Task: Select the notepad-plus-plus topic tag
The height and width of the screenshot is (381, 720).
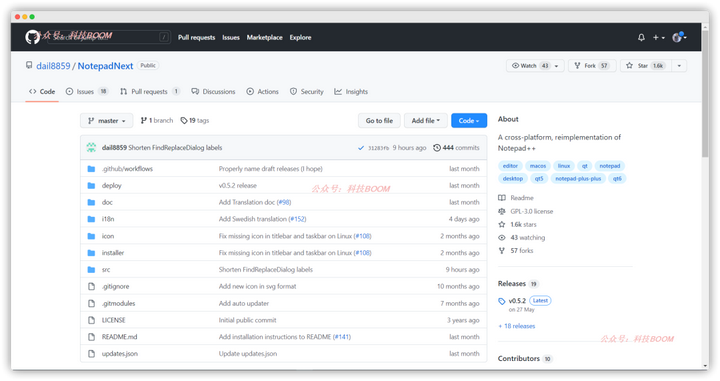Action: point(578,179)
